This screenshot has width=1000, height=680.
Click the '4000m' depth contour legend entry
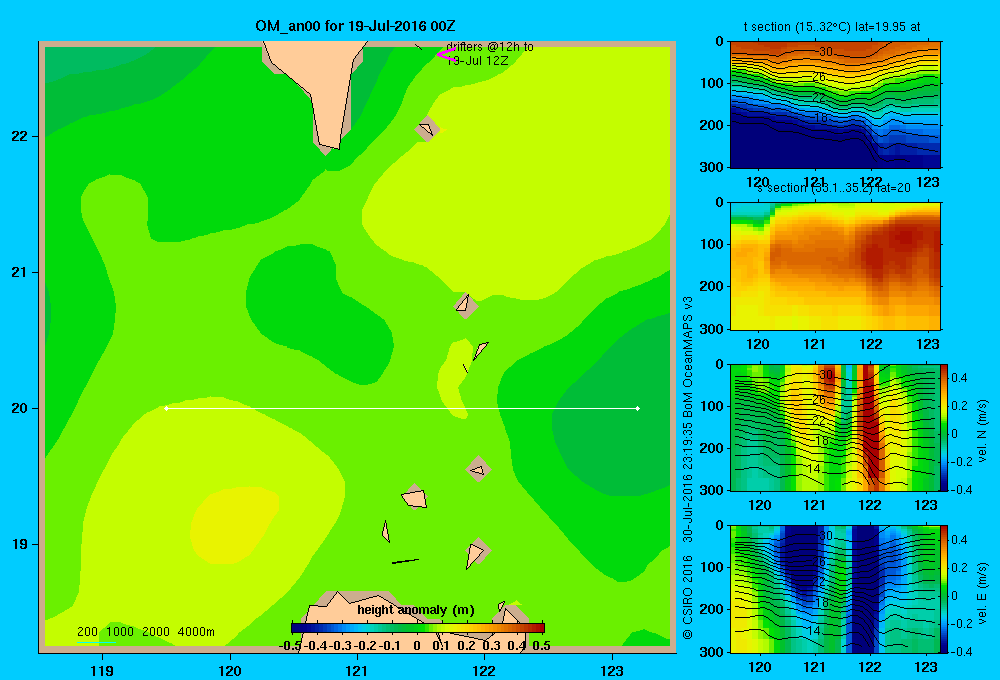click(x=196, y=632)
